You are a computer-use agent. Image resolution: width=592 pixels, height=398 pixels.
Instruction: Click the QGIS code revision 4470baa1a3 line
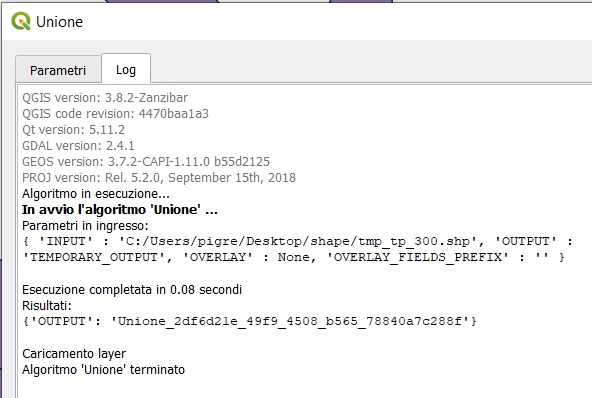[115, 114]
